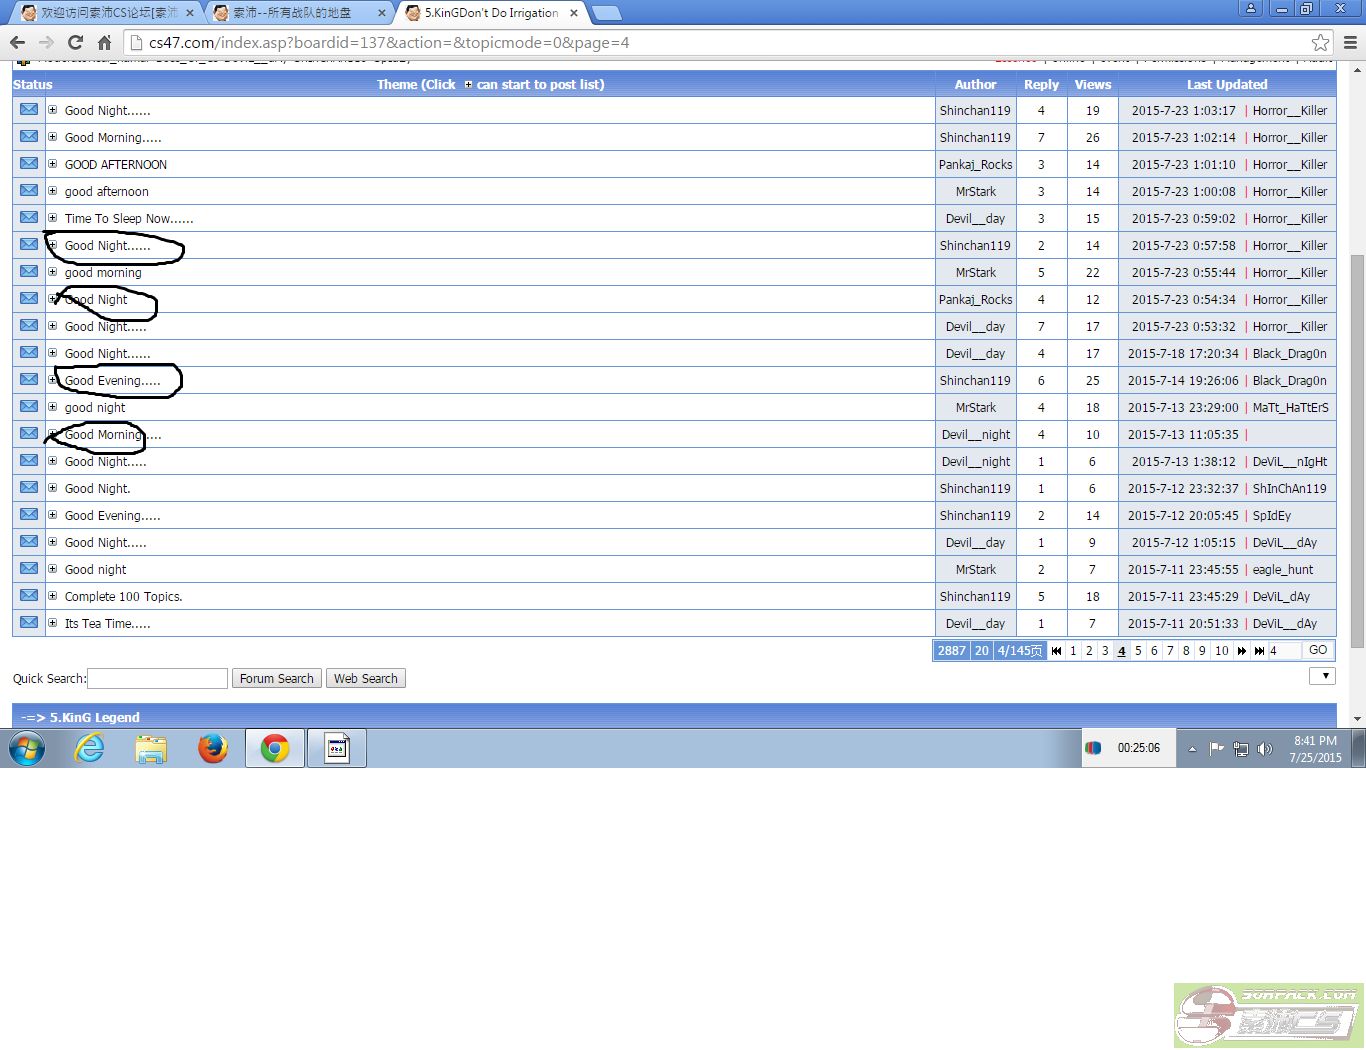This screenshot has width=1366, height=1050.
Task: Open the Chrome menu hamburger icon
Action: pyautogui.click(x=1350, y=42)
